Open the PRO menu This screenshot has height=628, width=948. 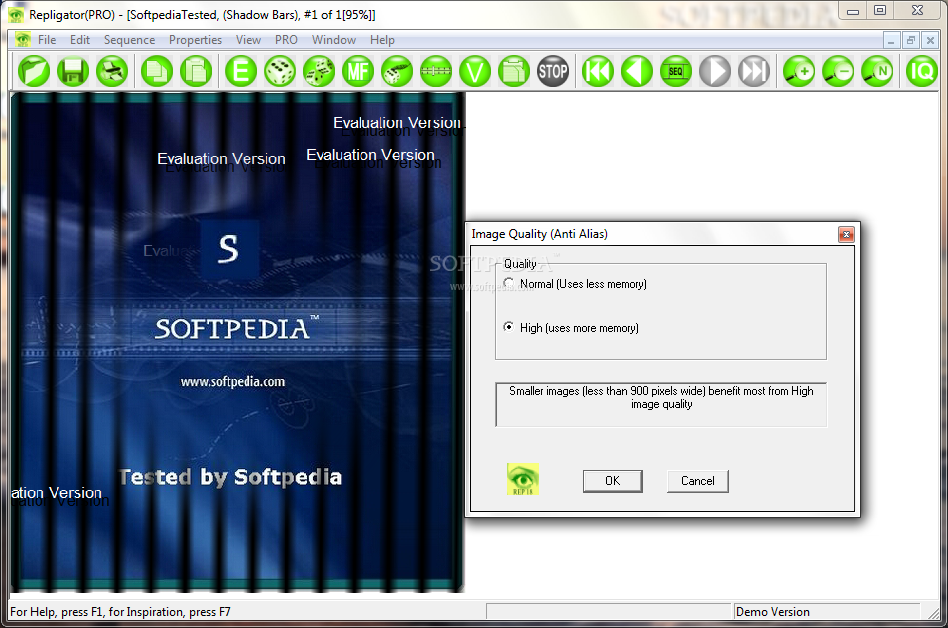[x=286, y=40]
